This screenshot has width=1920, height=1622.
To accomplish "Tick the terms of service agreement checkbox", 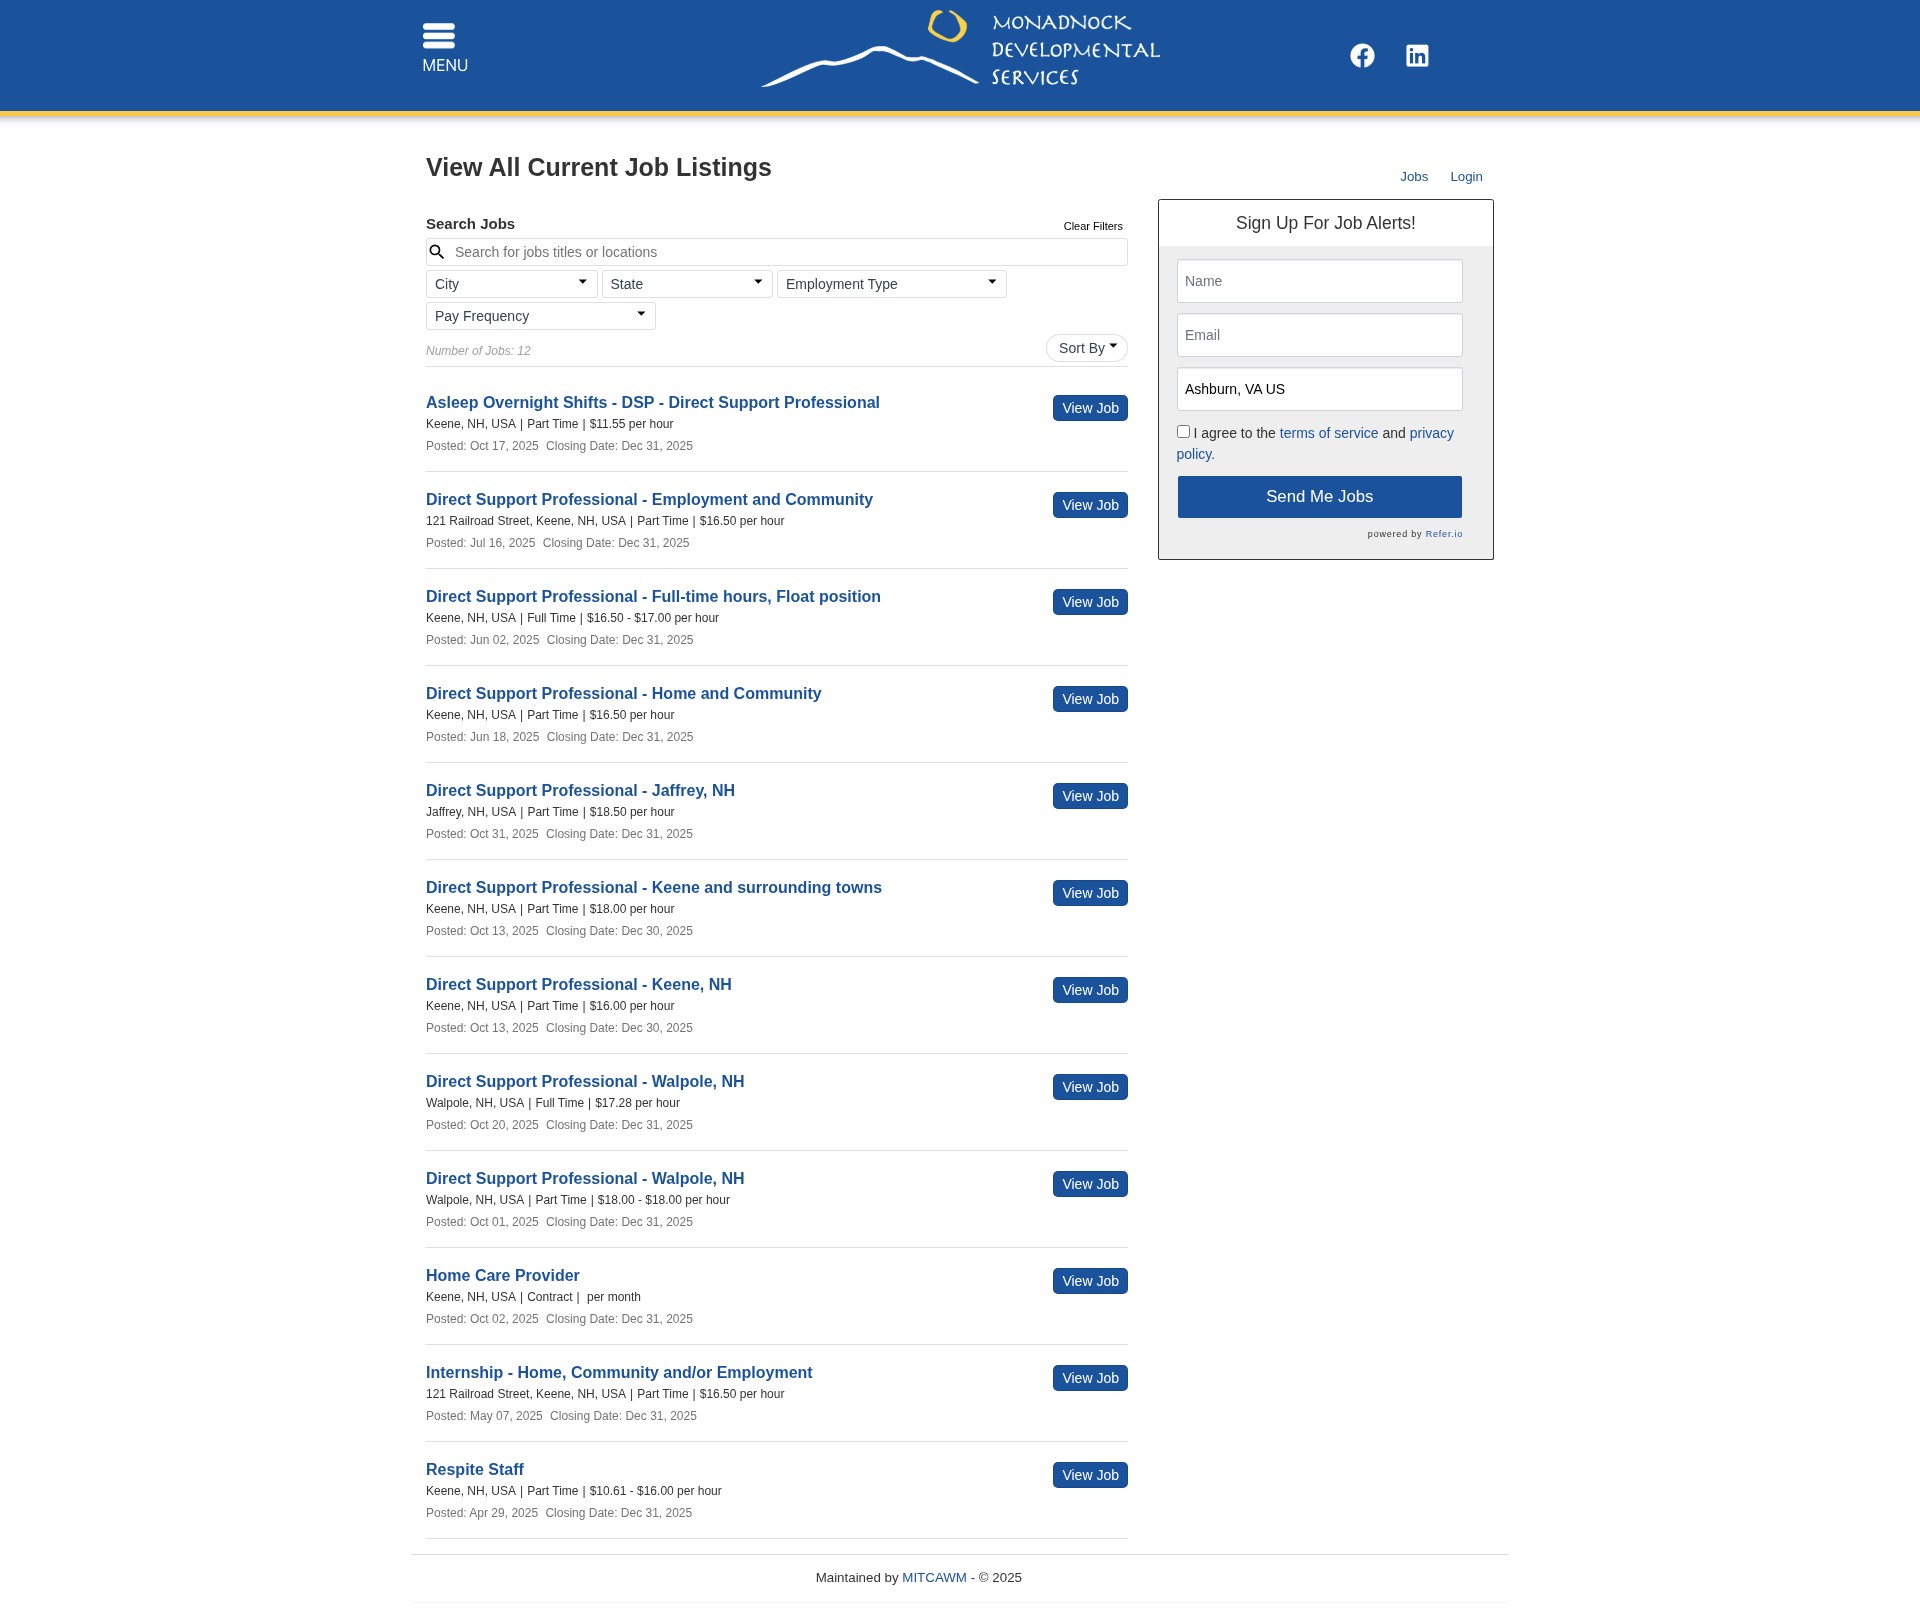I will tap(1183, 432).
